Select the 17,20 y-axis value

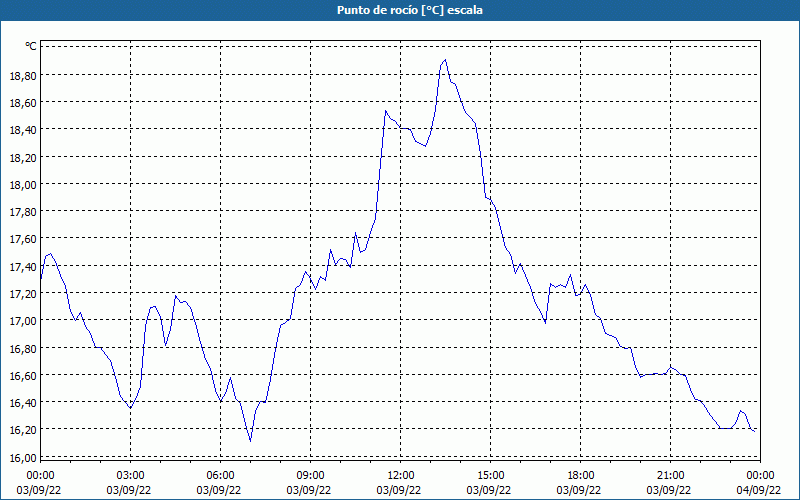point(23,293)
